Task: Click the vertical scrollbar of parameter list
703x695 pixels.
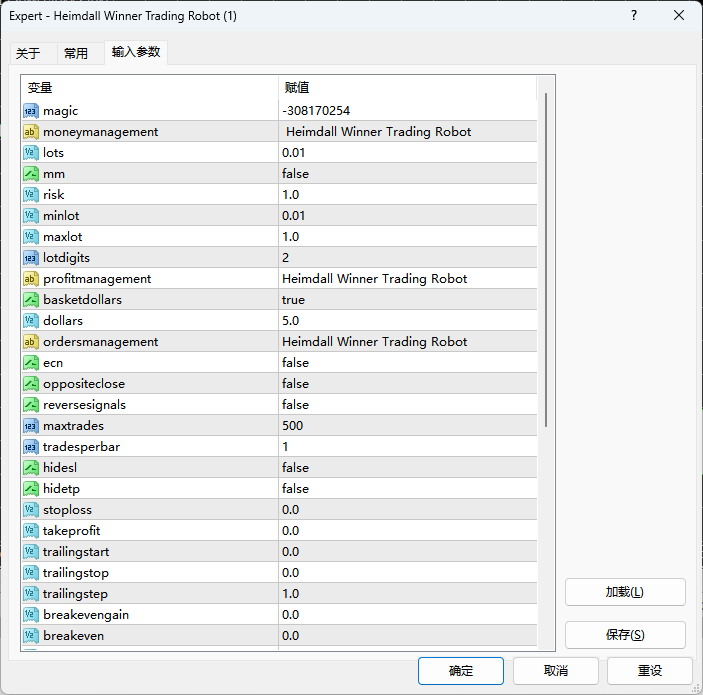Action: [545, 260]
